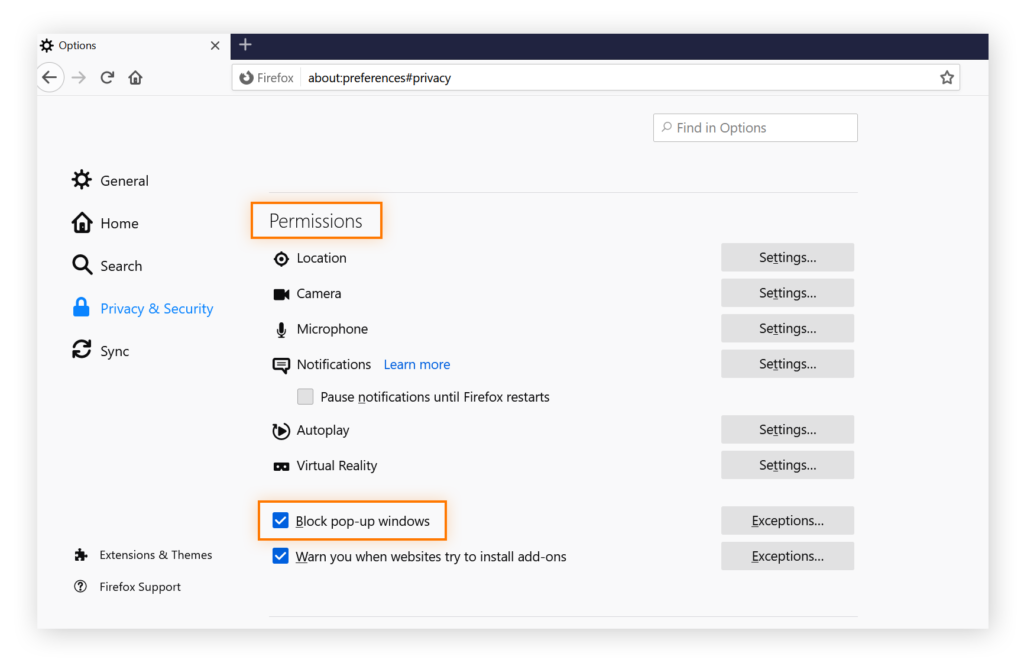The image size is (1024, 666).
Task: Click the Extensions & Themes puzzle icon
Action: coord(80,554)
